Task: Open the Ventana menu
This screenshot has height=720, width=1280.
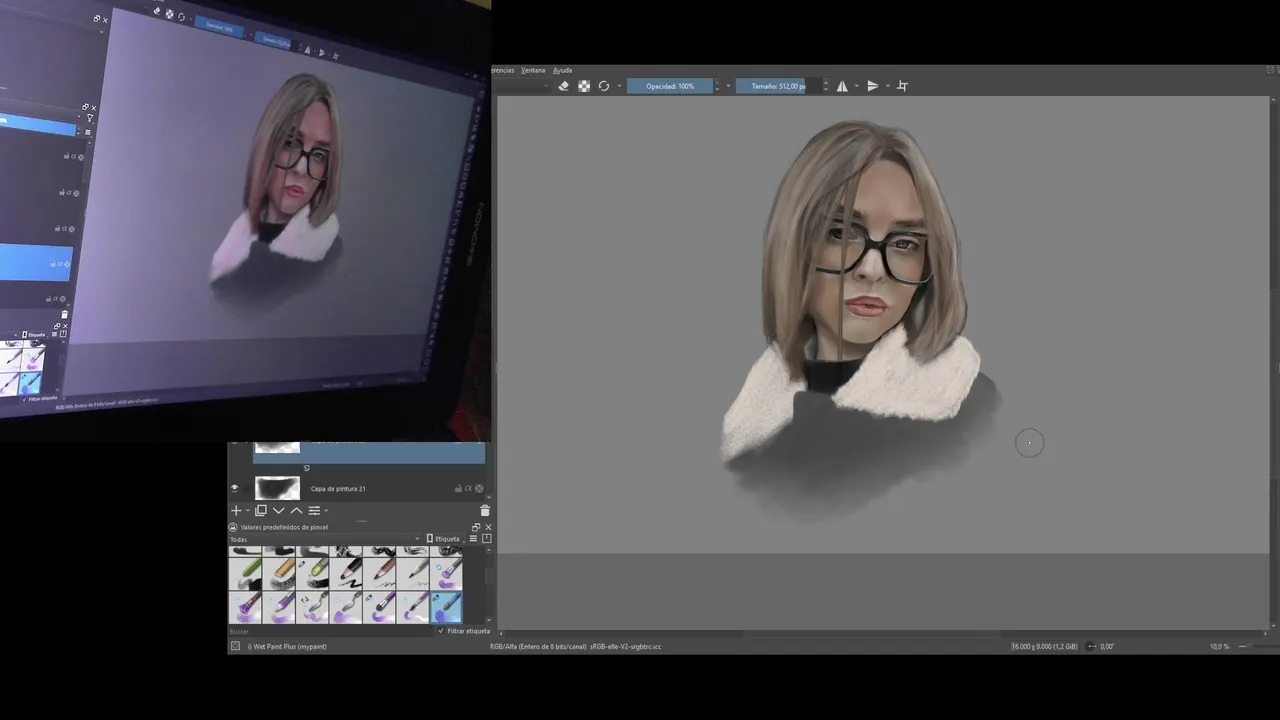Action: tap(533, 70)
